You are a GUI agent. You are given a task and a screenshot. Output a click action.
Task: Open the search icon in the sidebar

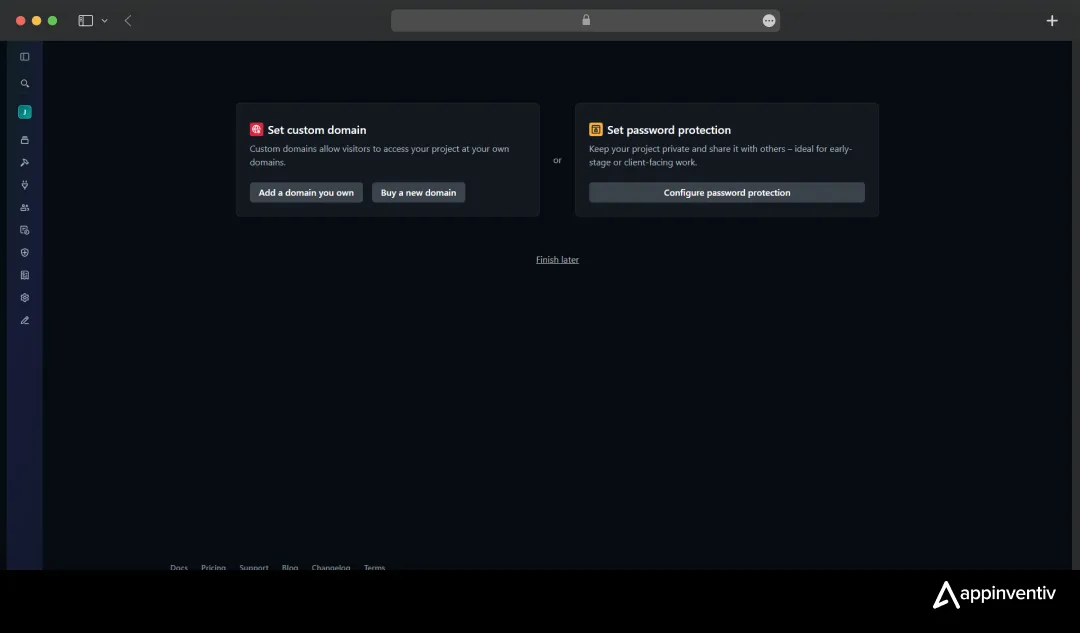(x=24, y=83)
